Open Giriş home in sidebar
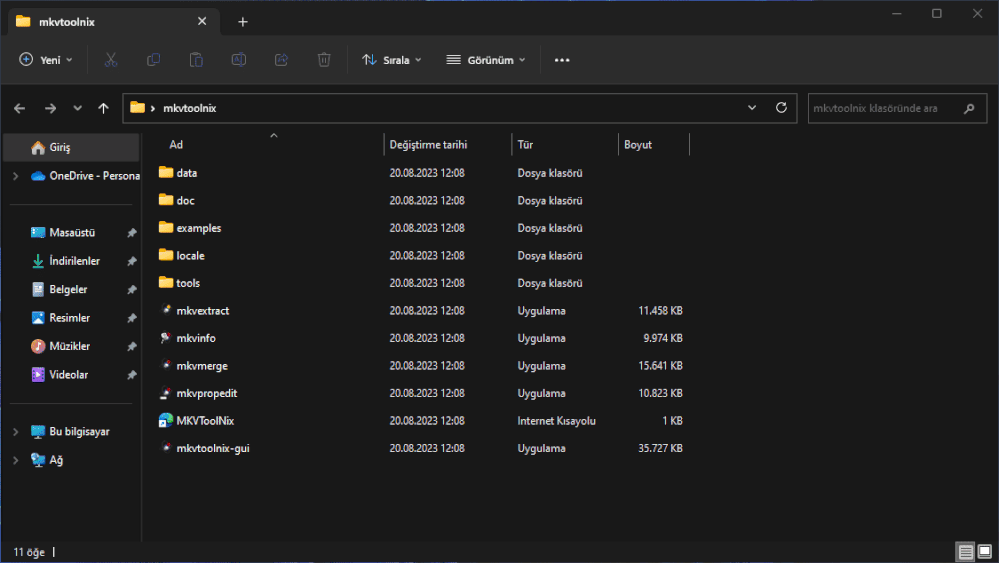Viewport: 999px width, 563px height. (x=71, y=148)
